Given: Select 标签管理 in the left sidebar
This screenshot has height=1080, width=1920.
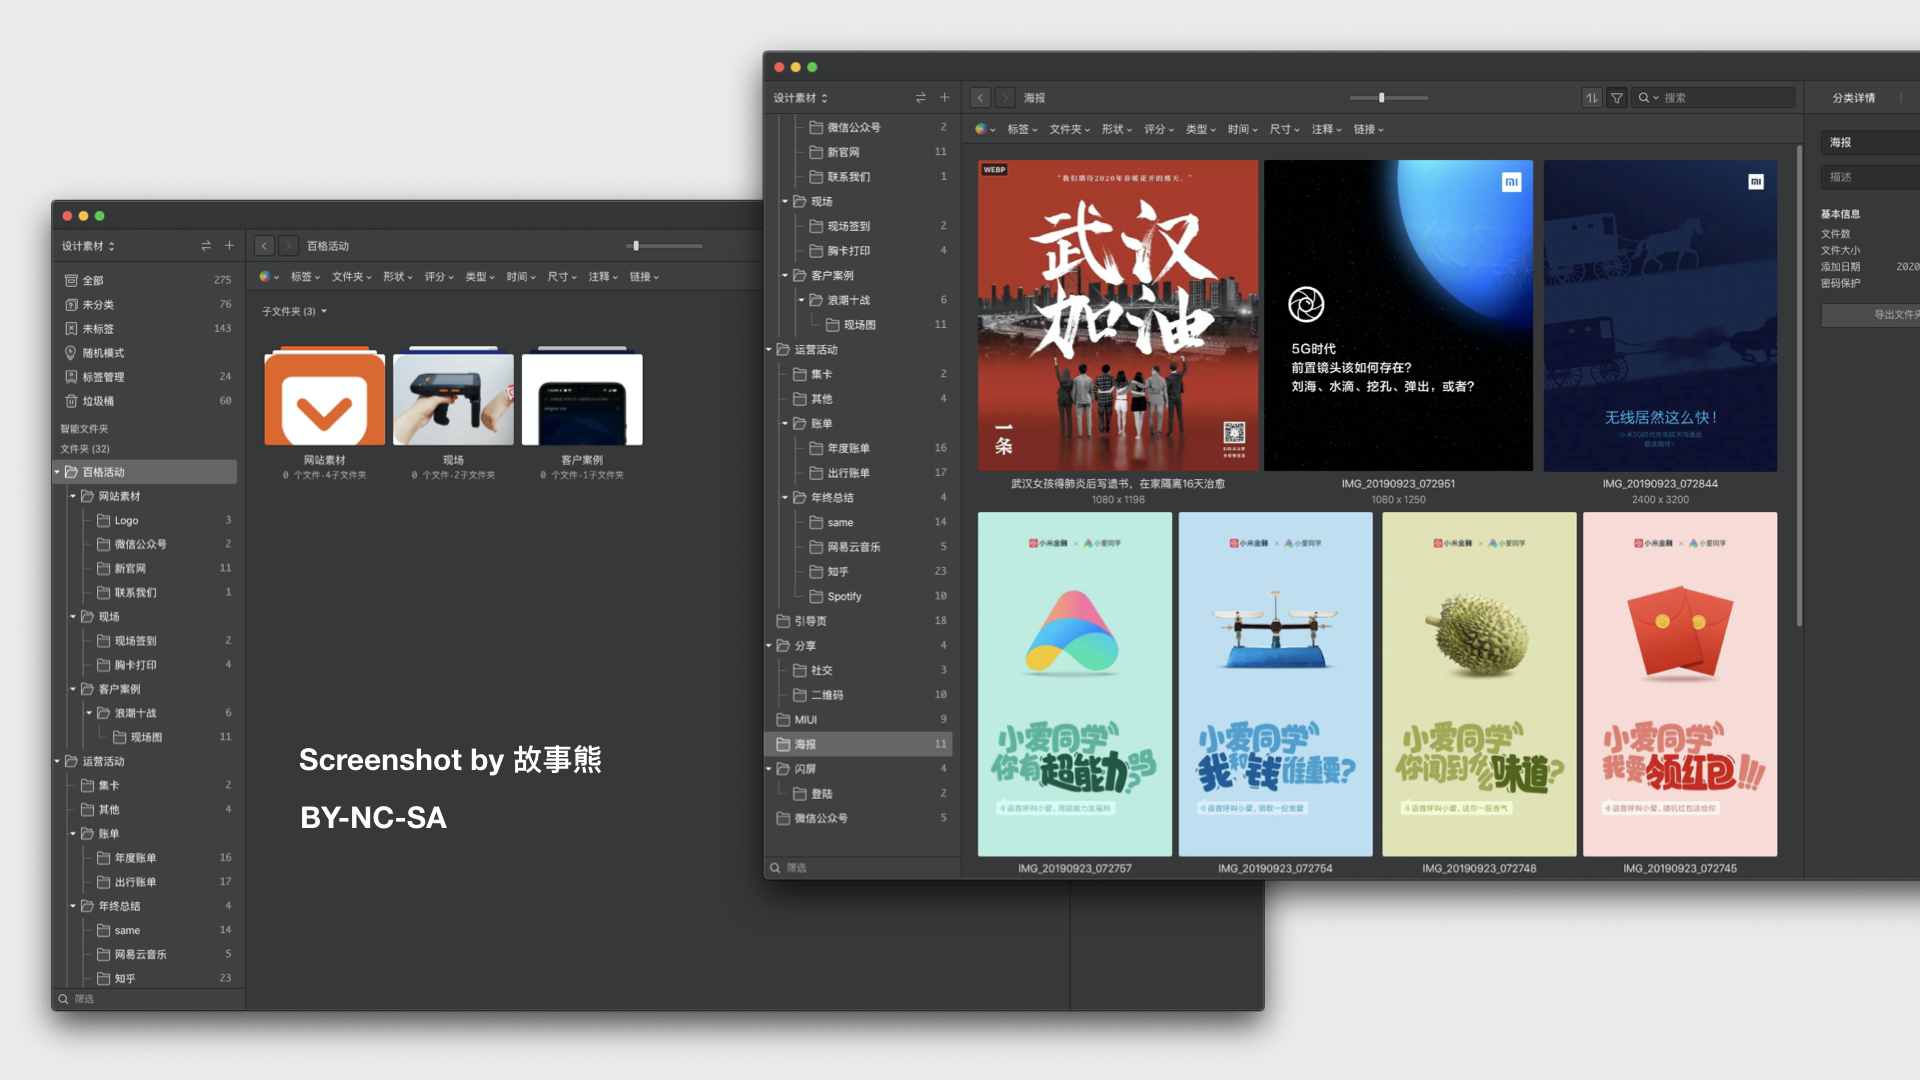Looking at the screenshot, I should 103,377.
